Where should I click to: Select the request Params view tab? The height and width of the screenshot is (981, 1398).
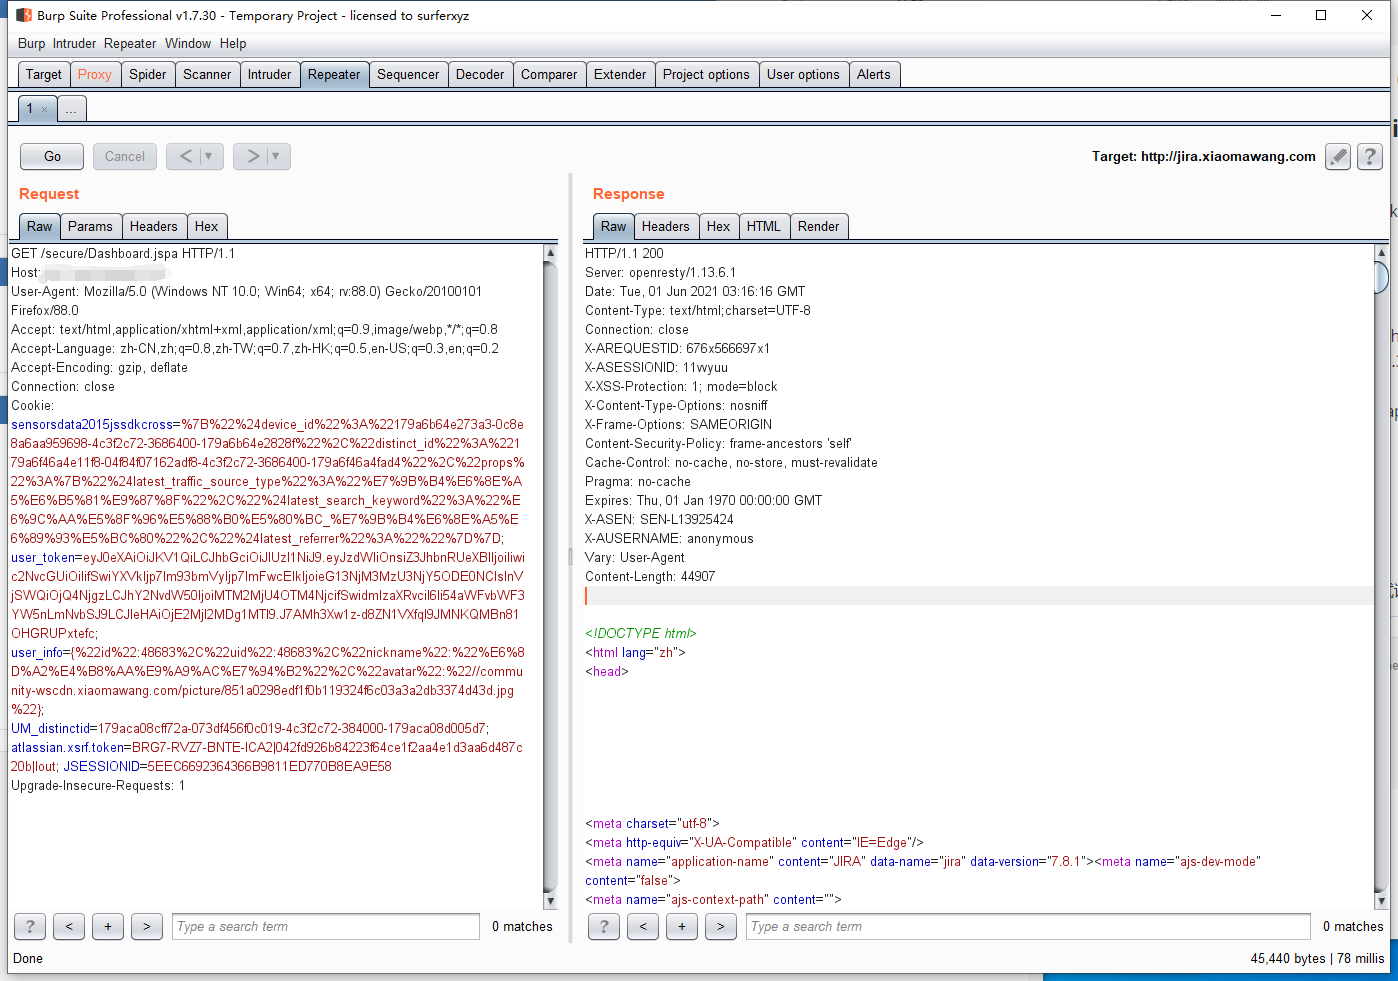click(90, 227)
